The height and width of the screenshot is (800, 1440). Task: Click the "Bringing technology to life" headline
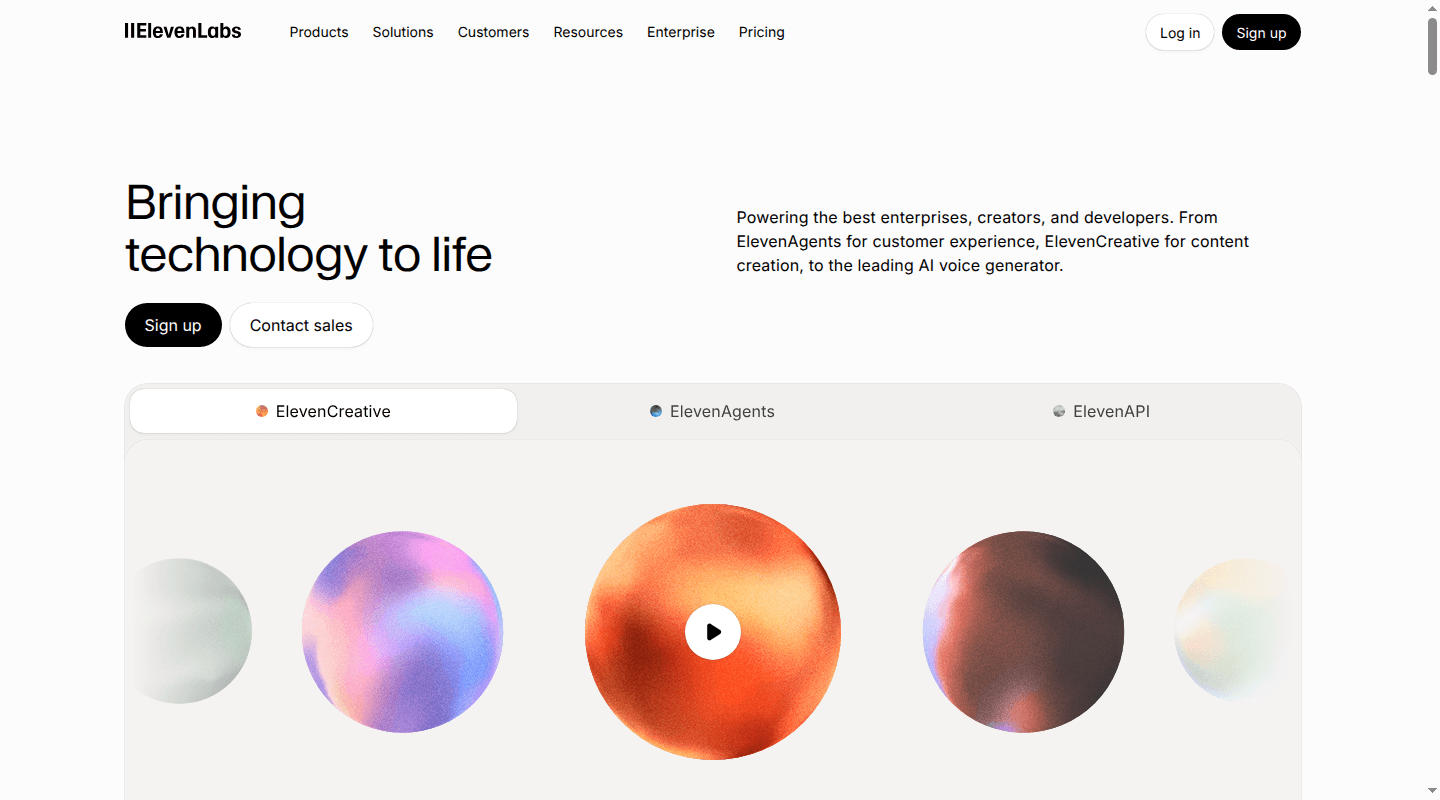[309, 229]
